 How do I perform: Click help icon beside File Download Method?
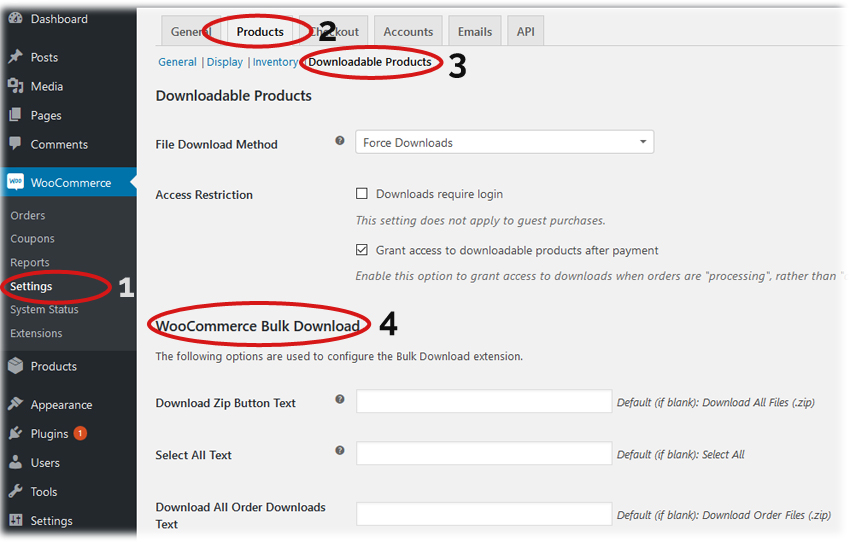tap(340, 142)
